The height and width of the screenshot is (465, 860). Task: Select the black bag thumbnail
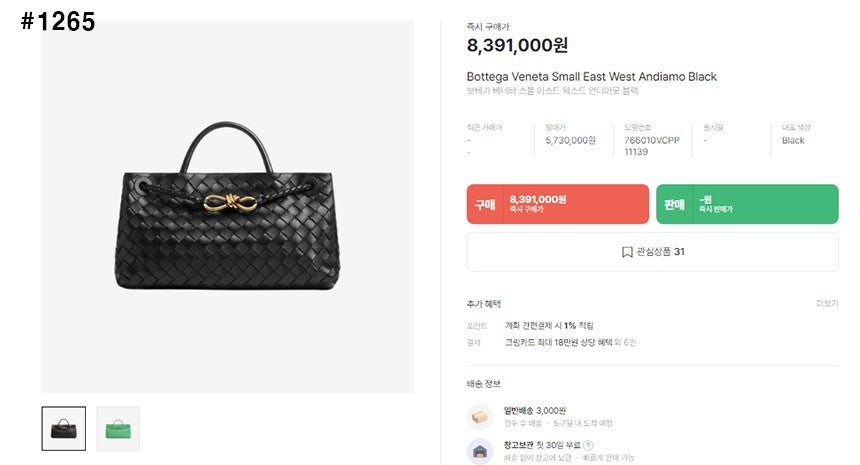64,429
